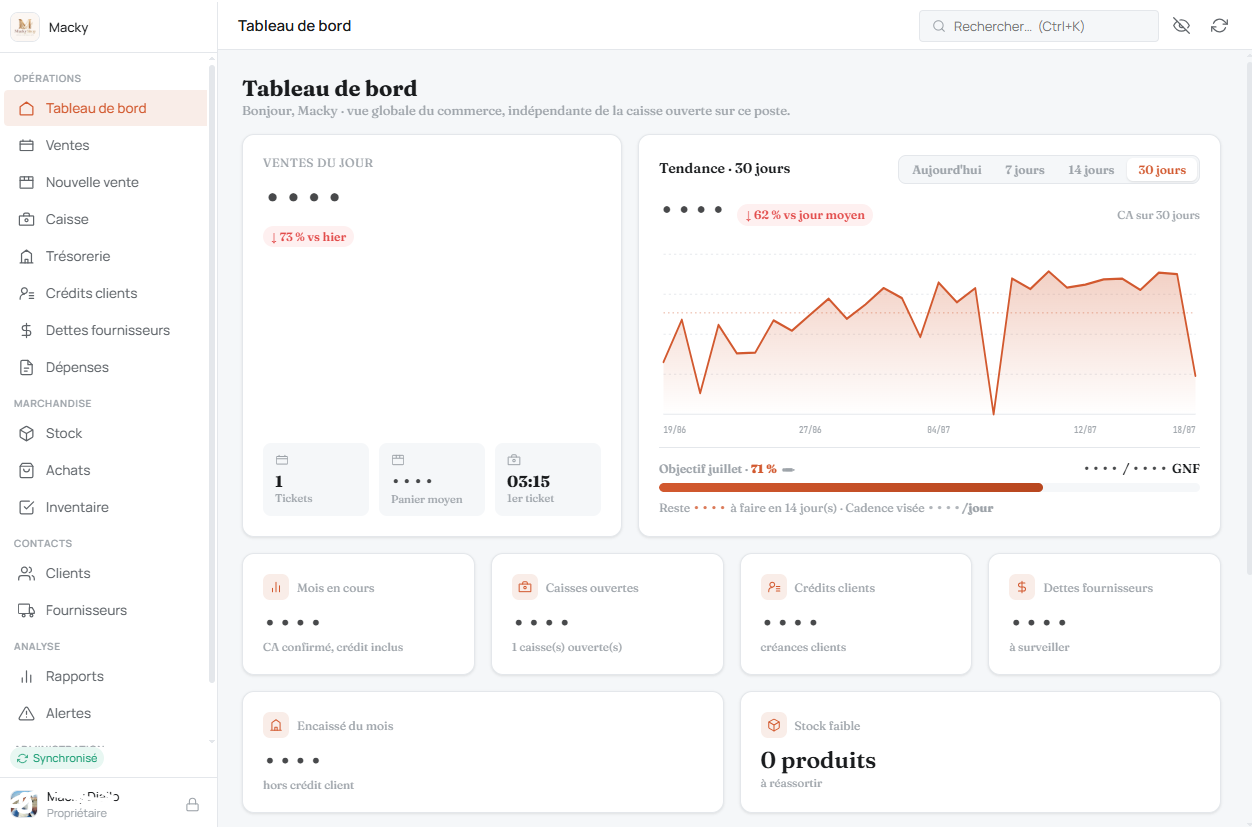Click the trend line chart area
Image resolution: width=1252 pixels, height=827 pixels.
[x=929, y=335]
